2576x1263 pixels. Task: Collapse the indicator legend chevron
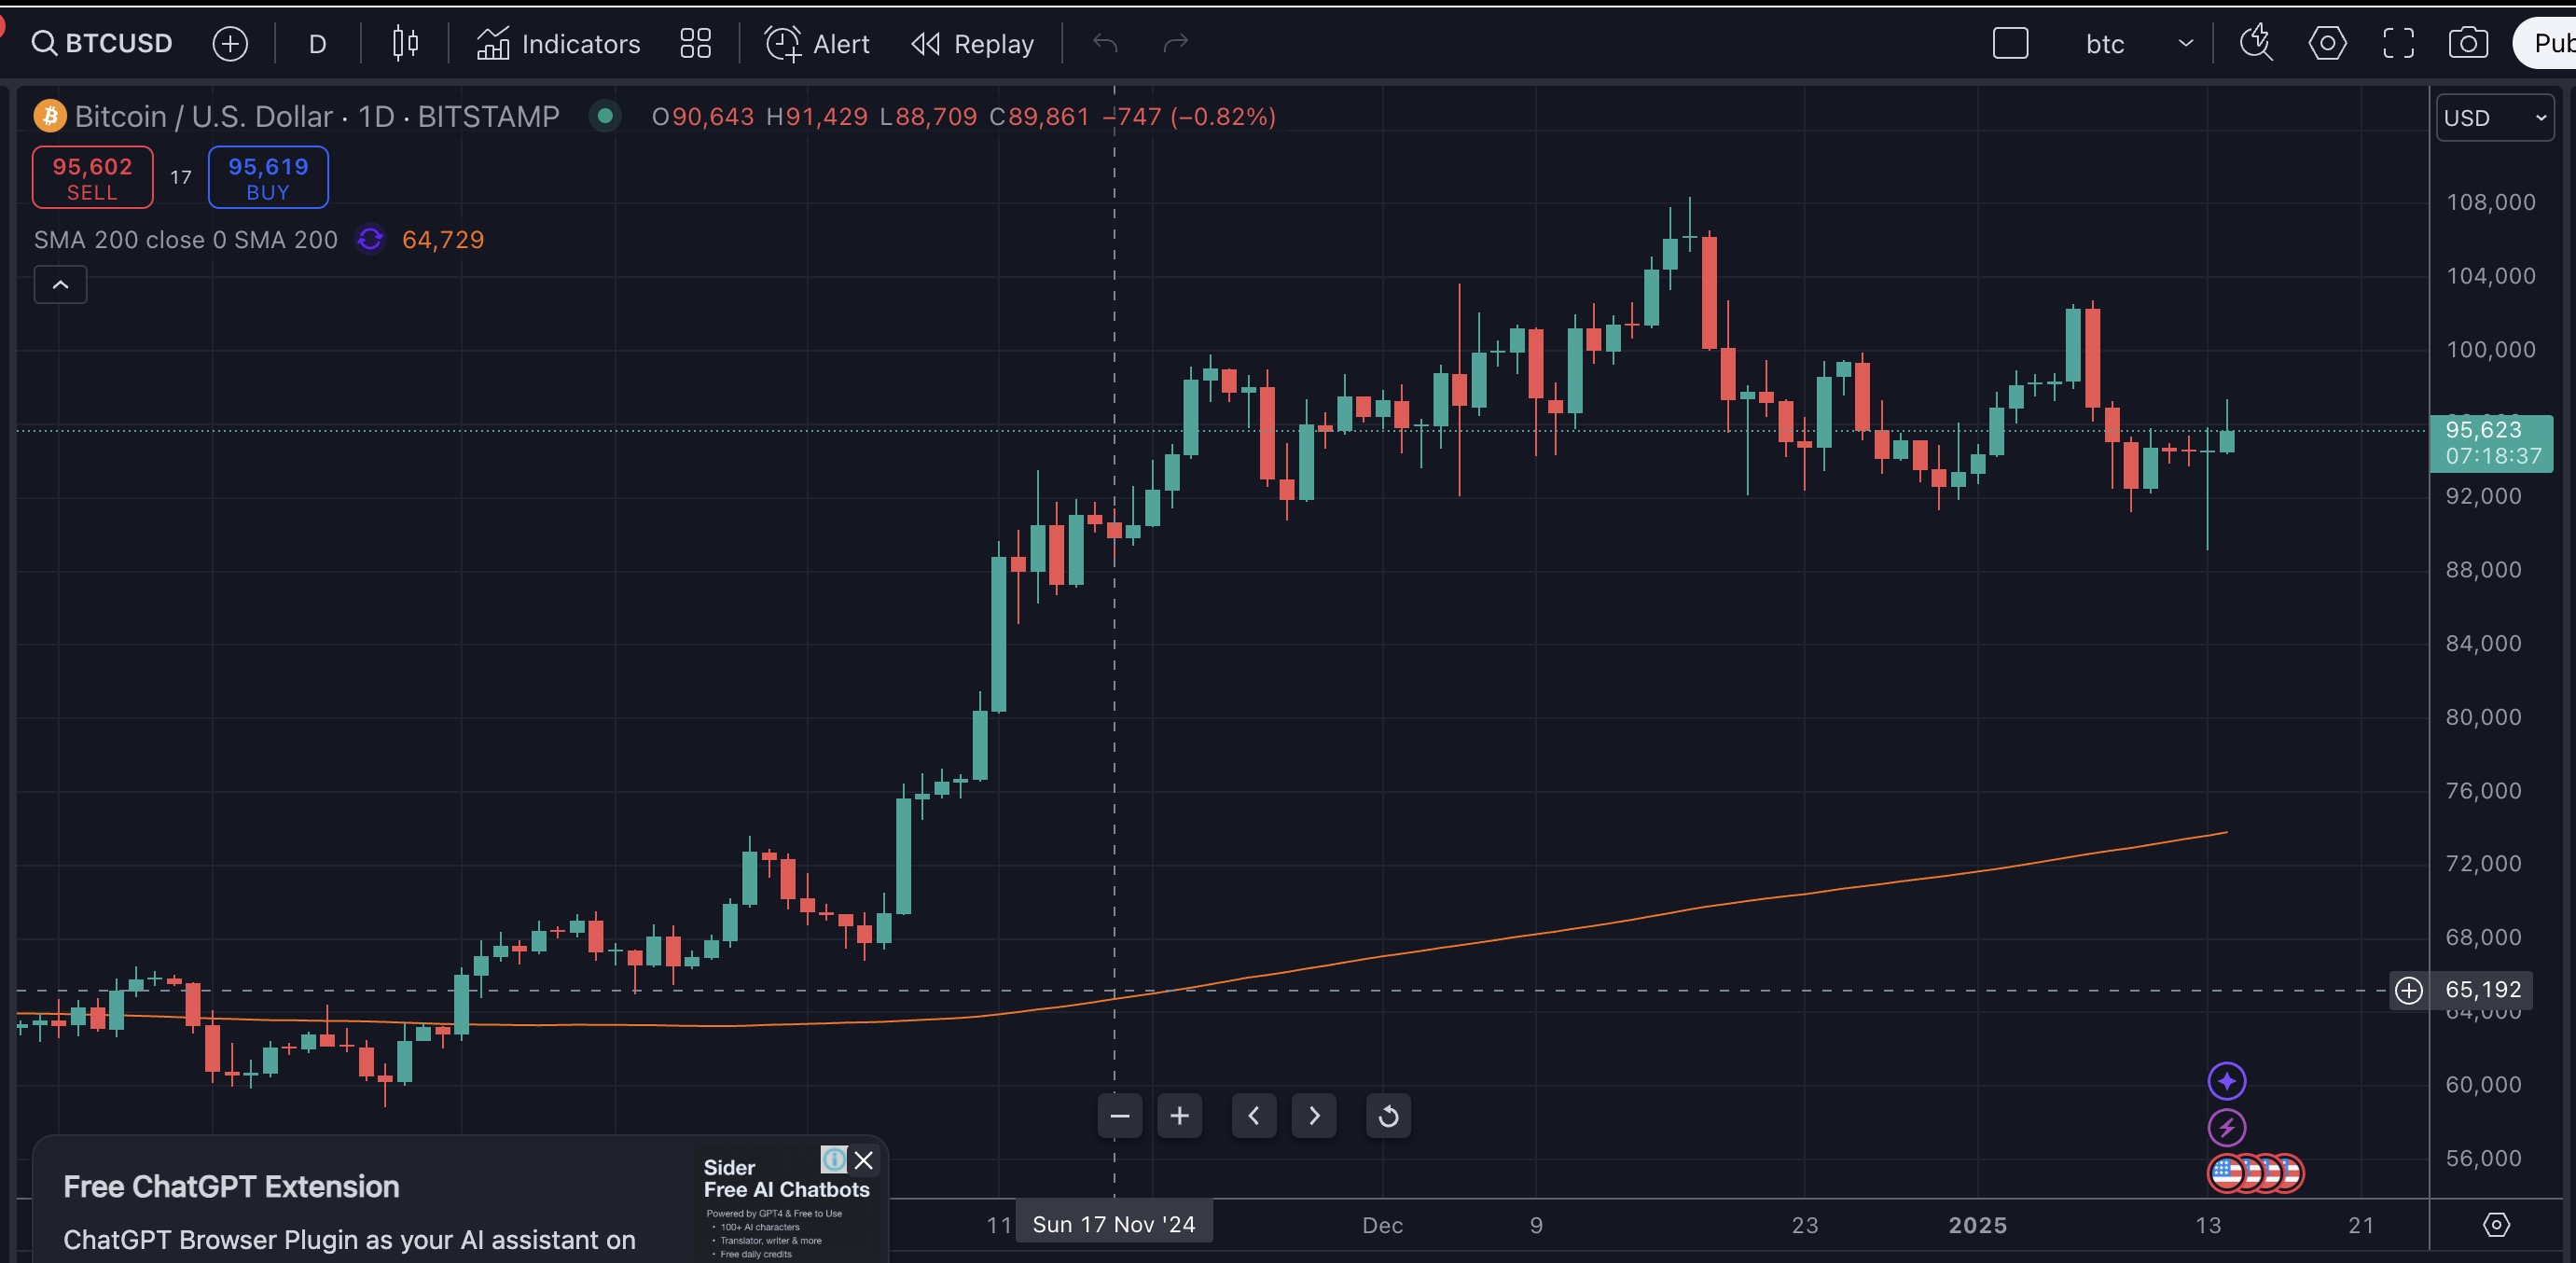click(x=60, y=285)
